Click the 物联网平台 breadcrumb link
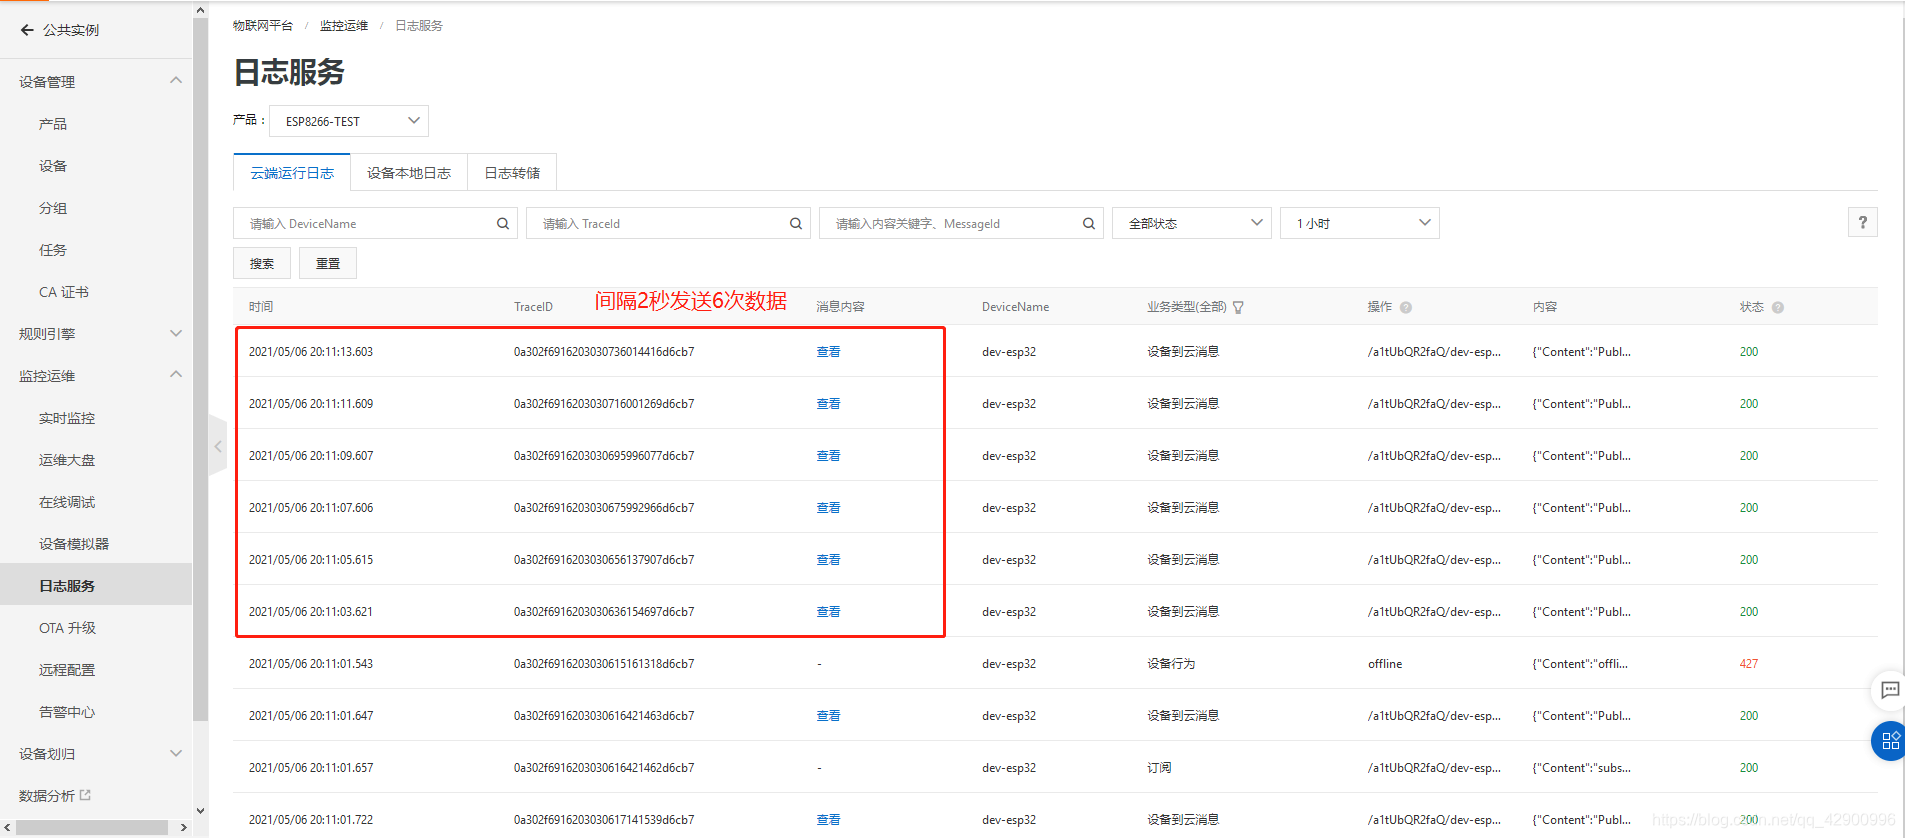This screenshot has height=838, width=1905. click(263, 25)
